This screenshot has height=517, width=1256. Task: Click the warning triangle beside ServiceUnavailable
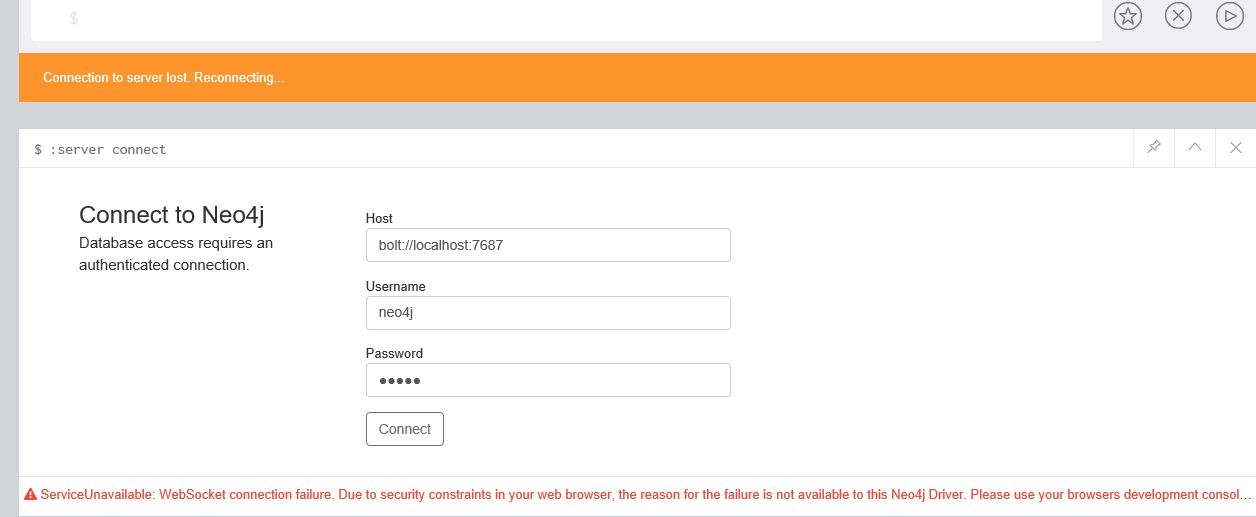click(x=30, y=494)
